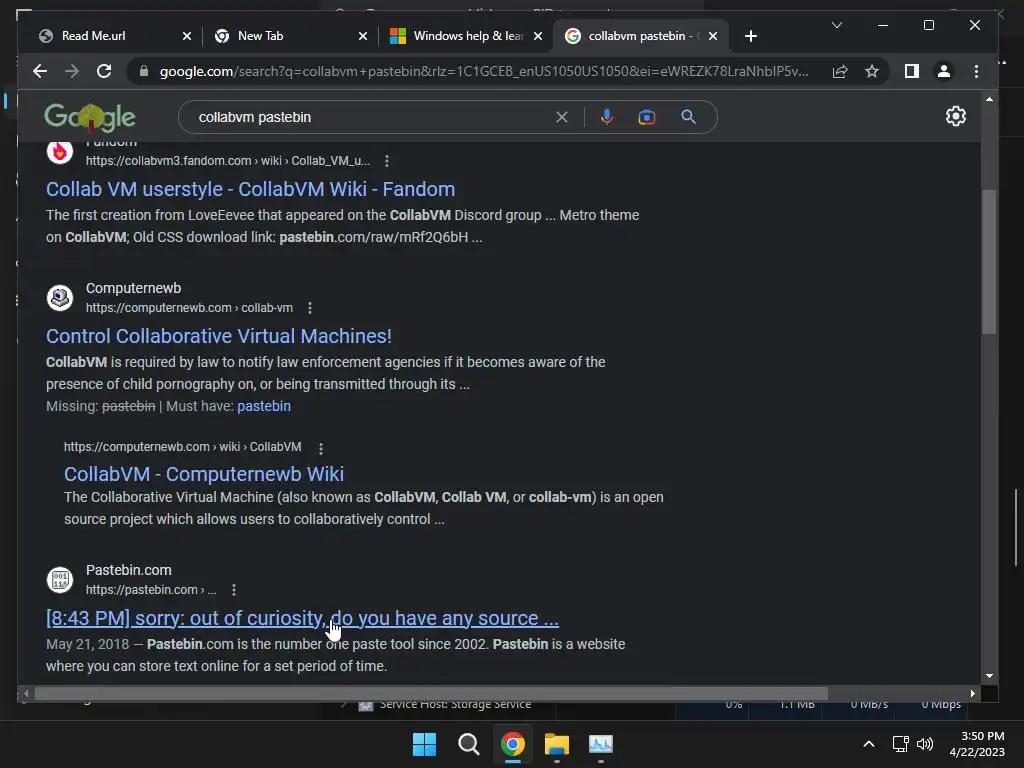
Task: Open a new tab with the plus button
Action: pyautogui.click(x=751, y=36)
